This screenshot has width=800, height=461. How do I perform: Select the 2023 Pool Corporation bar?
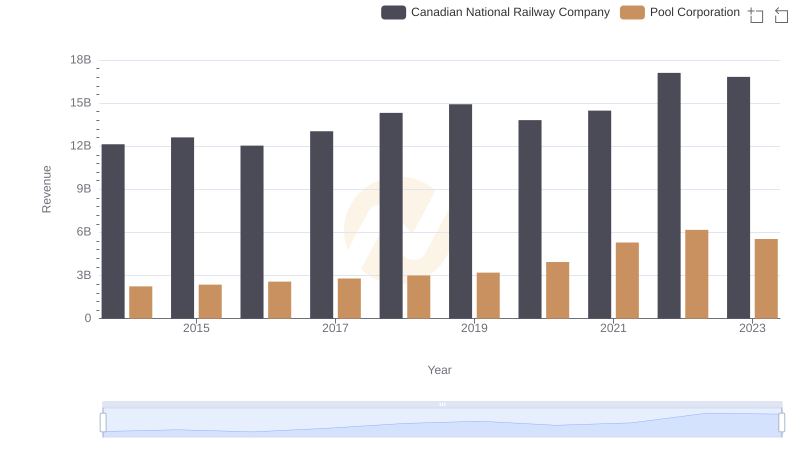click(766, 278)
